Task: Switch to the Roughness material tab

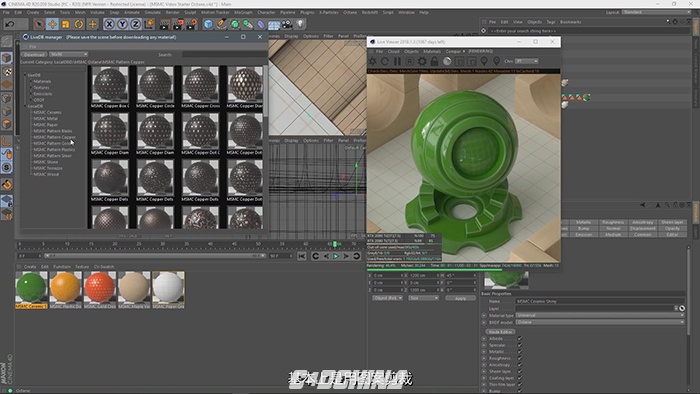Action: click(x=613, y=222)
